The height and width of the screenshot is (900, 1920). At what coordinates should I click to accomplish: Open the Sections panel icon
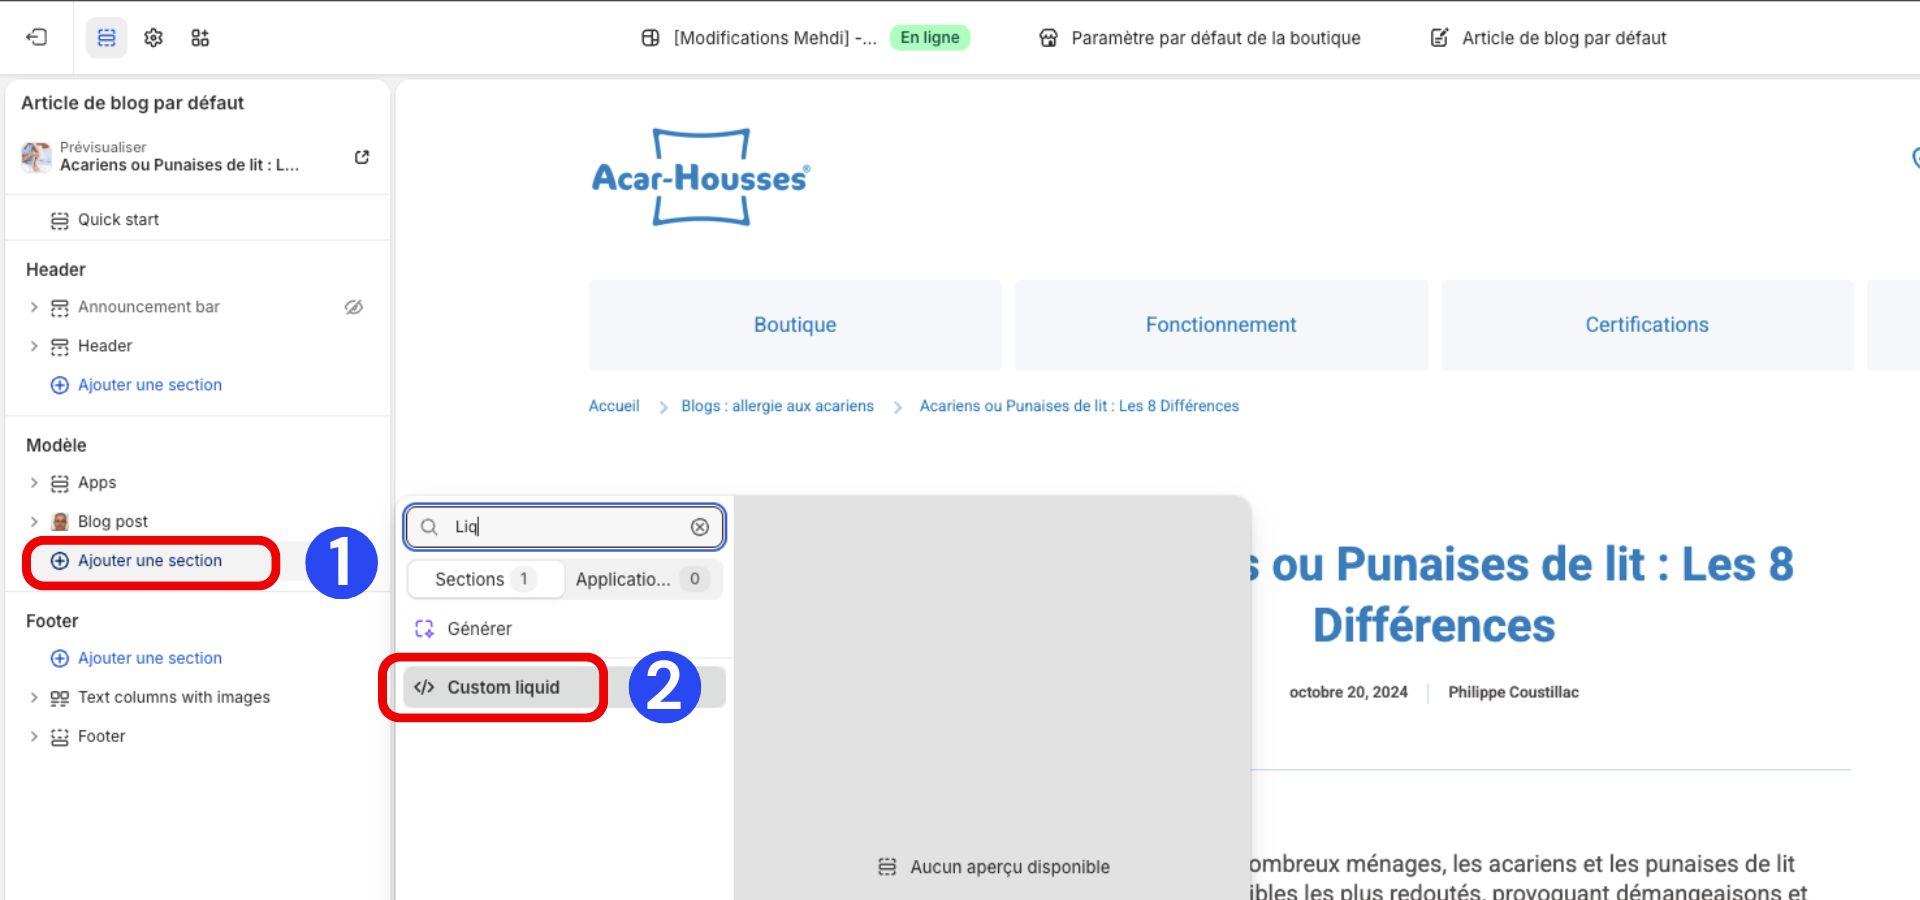coord(107,37)
